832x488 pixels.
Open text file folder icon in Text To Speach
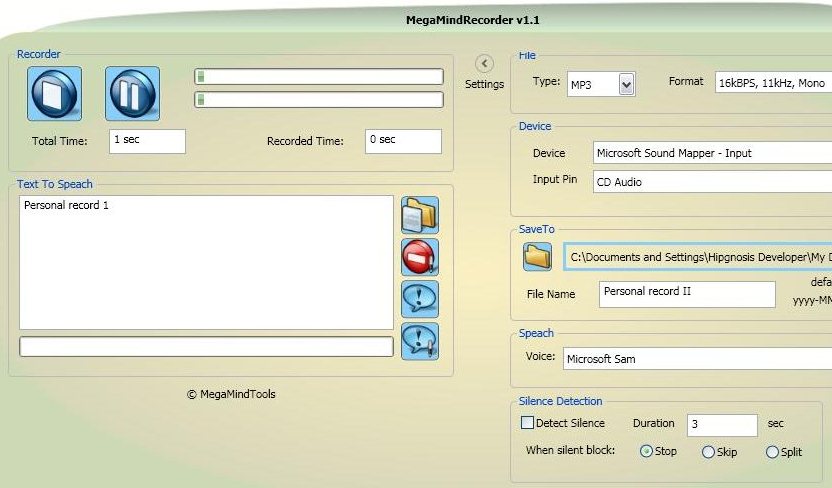click(x=420, y=215)
